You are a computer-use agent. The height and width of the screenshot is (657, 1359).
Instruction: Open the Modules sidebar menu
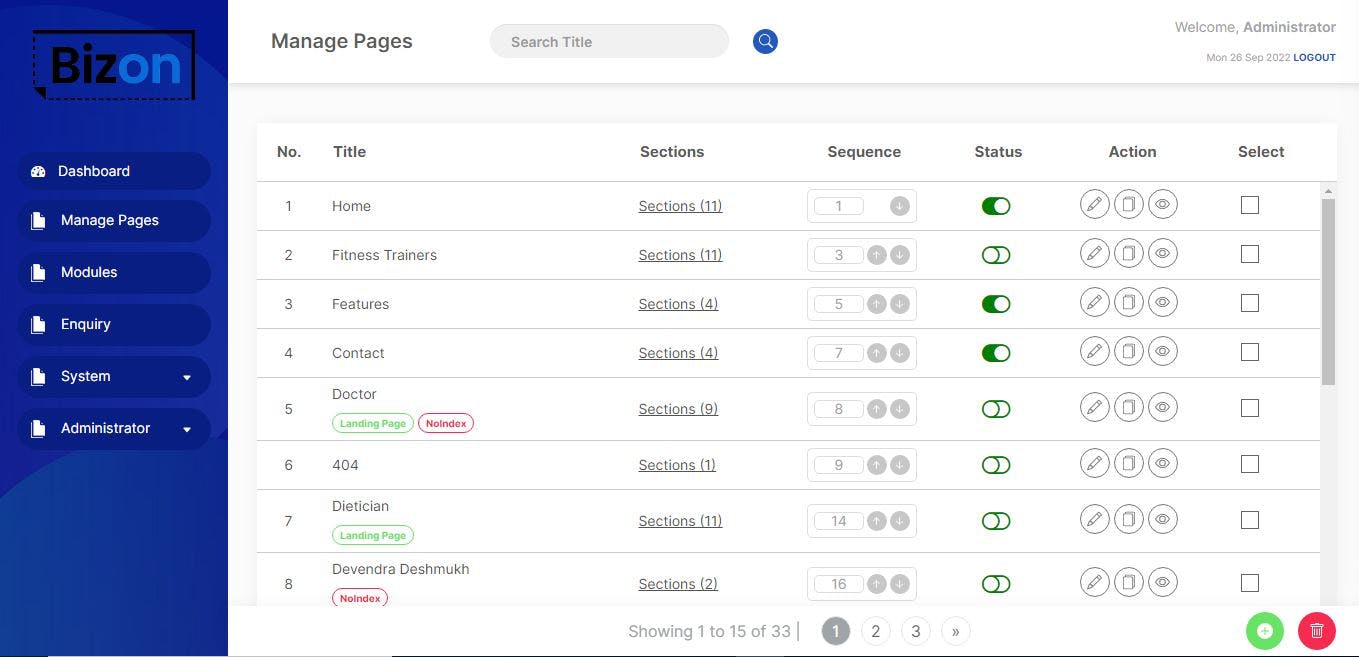[89, 272]
